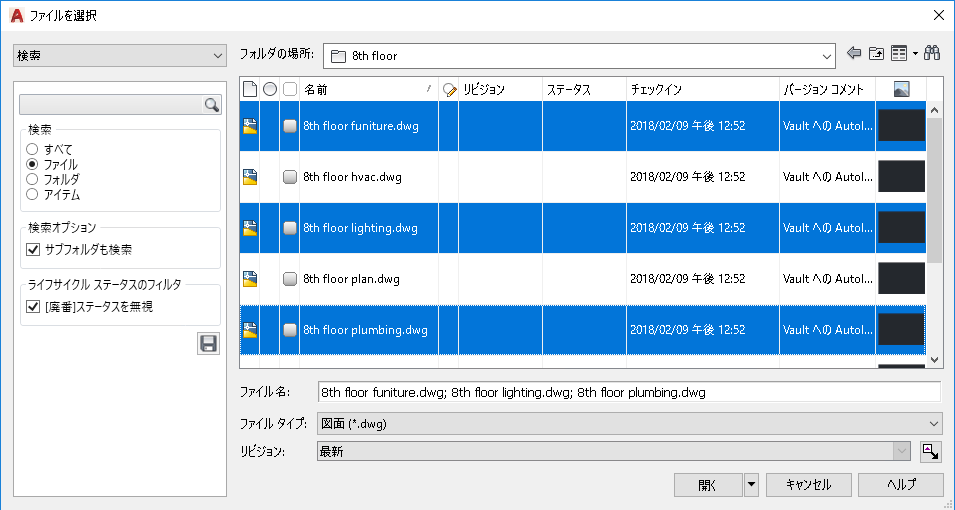Click file icon of 8th floor plumbing.dwg
The height and width of the screenshot is (510, 955).
pyautogui.click(x=250, y=330)
